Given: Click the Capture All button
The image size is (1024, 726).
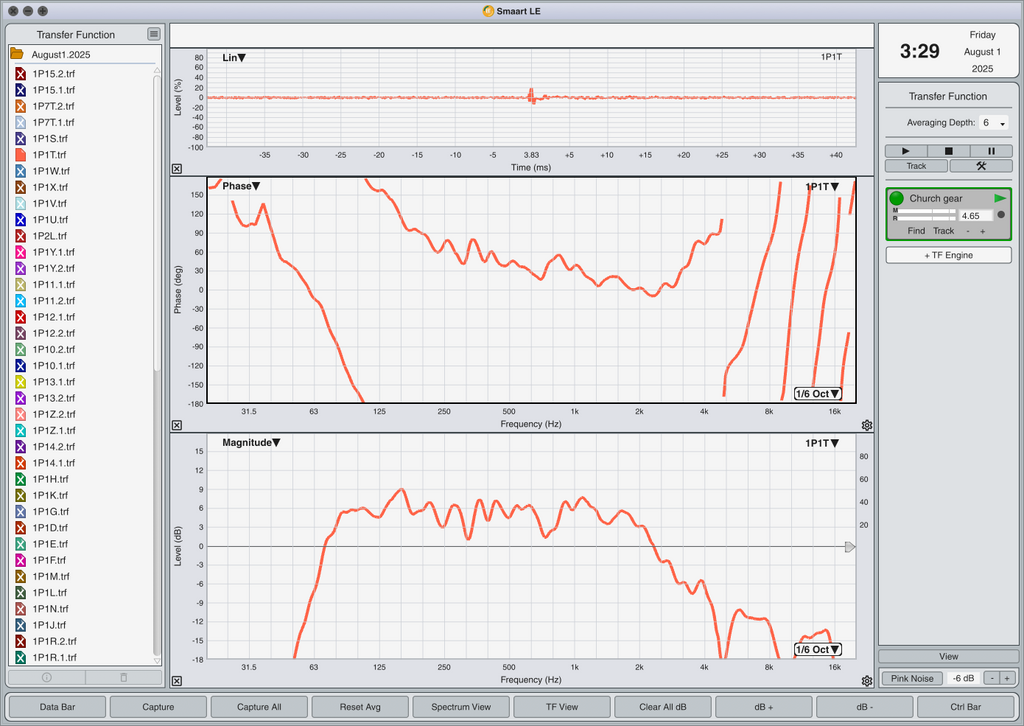Looking at the screenshot, I should point(259,706).
